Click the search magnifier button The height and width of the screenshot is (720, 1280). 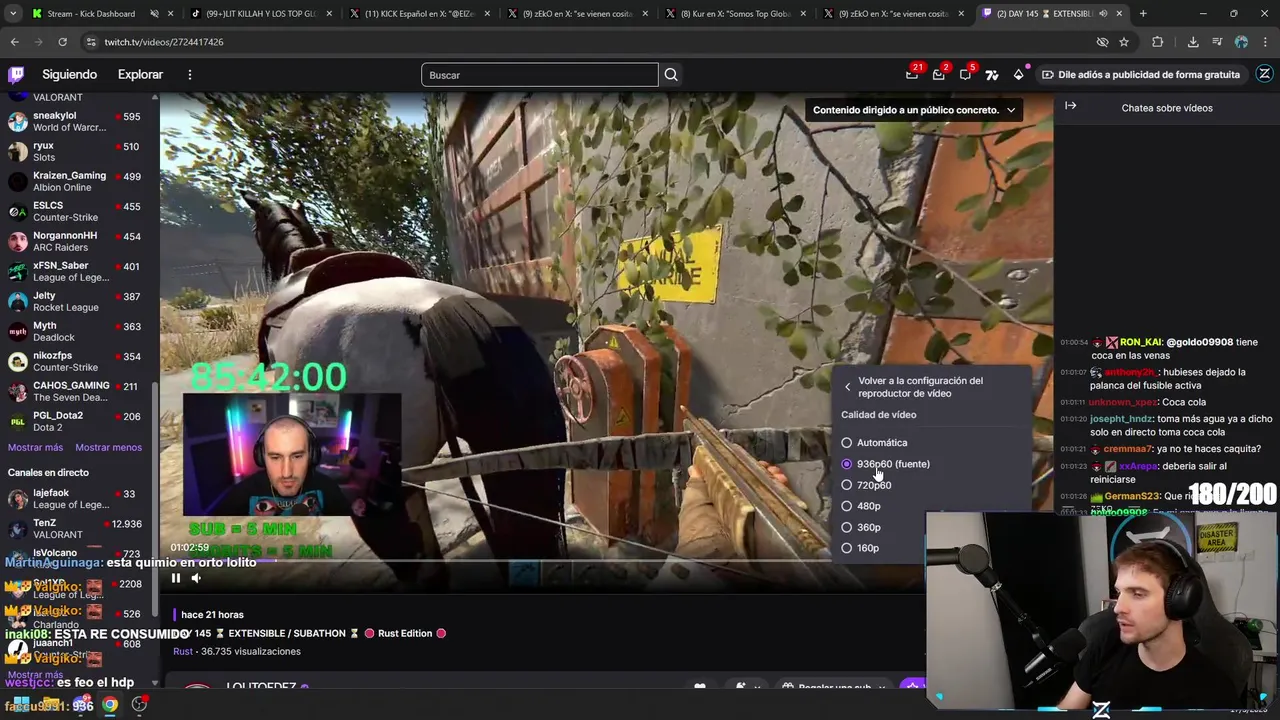[671, 75]
